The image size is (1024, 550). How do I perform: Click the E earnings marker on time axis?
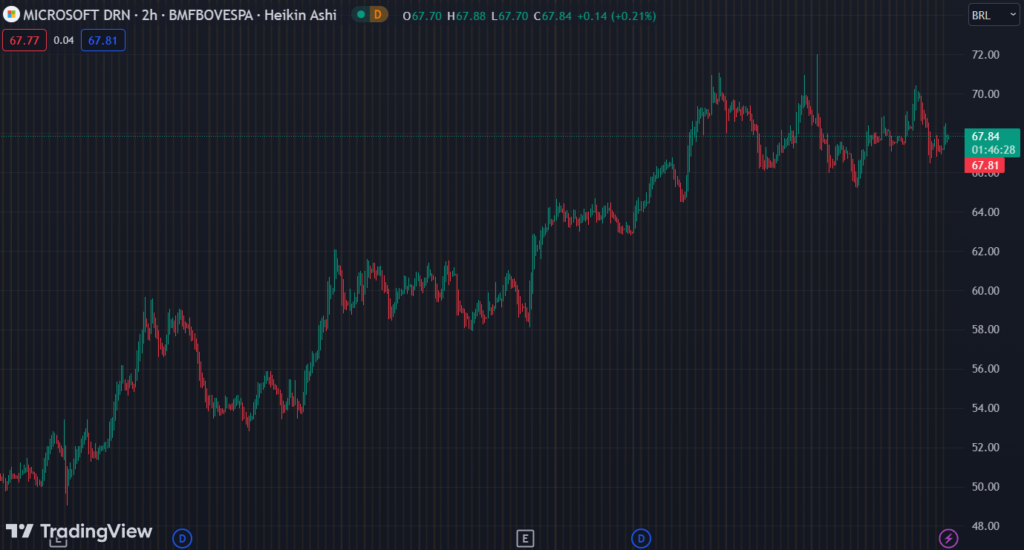(525, 538)
